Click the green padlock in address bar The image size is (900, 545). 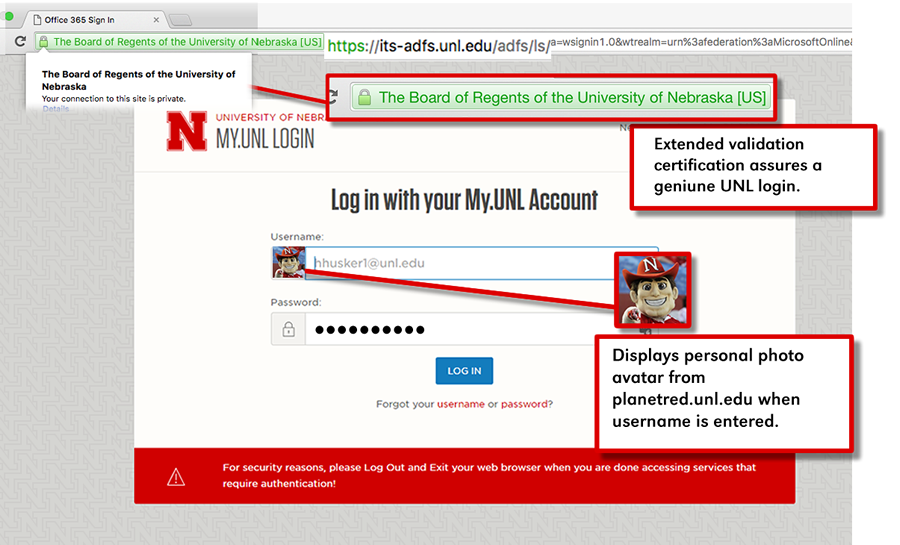[44, 42]
